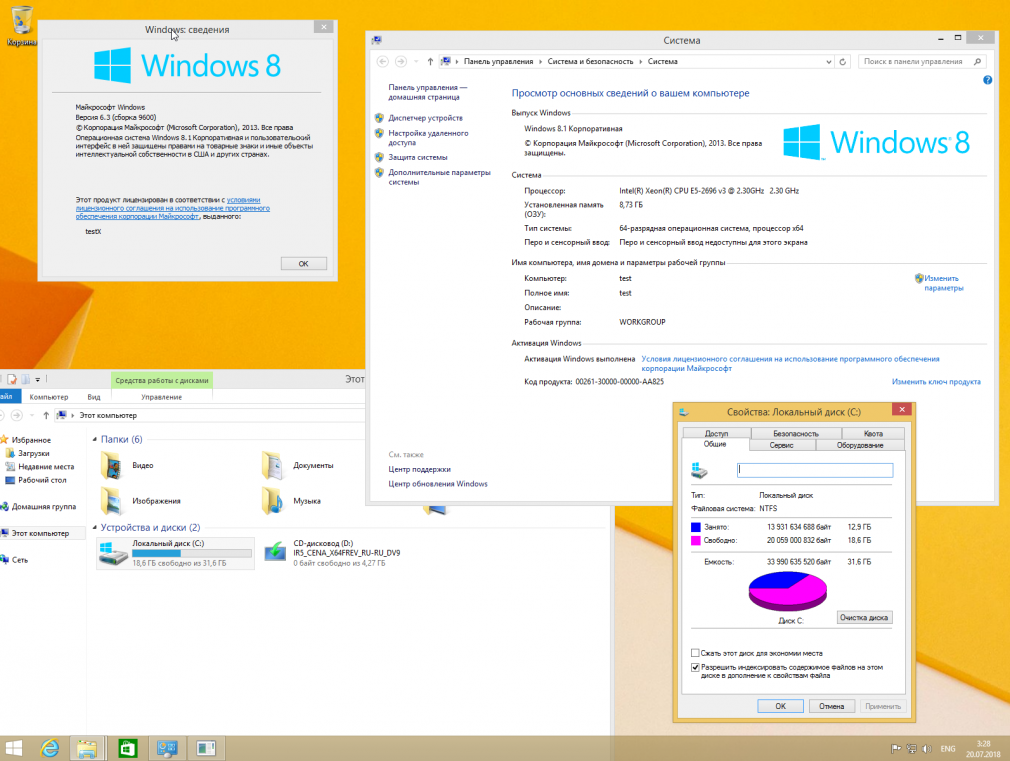Select Загрузки in navigation pane
The image size is (1010, 761).
point(33,454)
